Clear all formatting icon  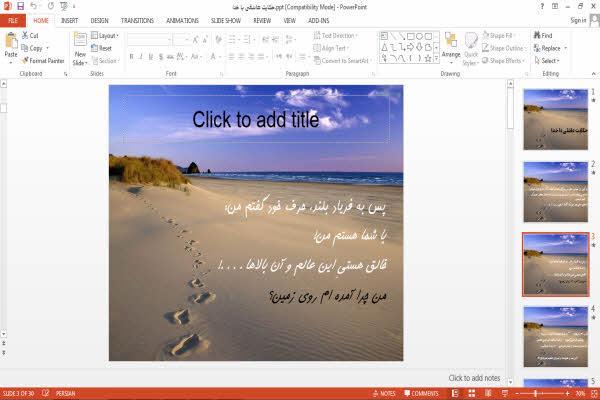coord(218,39)
